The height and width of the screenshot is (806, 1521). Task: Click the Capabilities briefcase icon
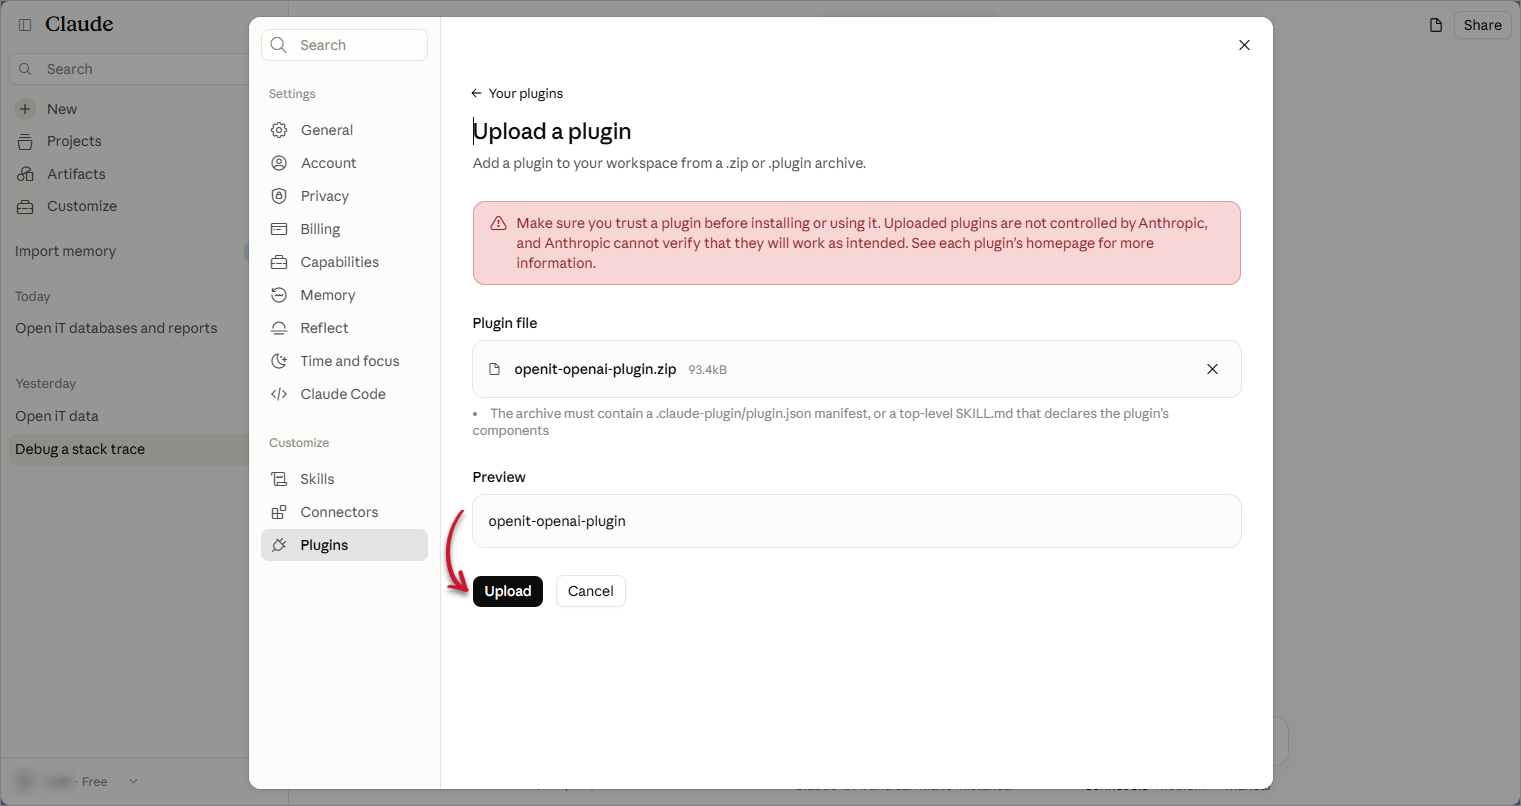click(279, 262)
